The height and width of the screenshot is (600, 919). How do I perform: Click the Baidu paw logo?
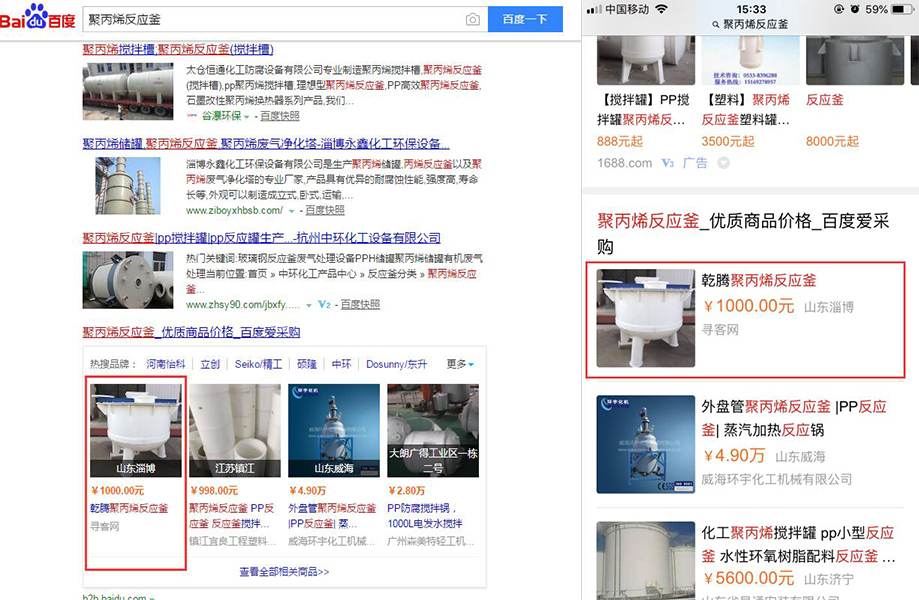coord(37,16)
